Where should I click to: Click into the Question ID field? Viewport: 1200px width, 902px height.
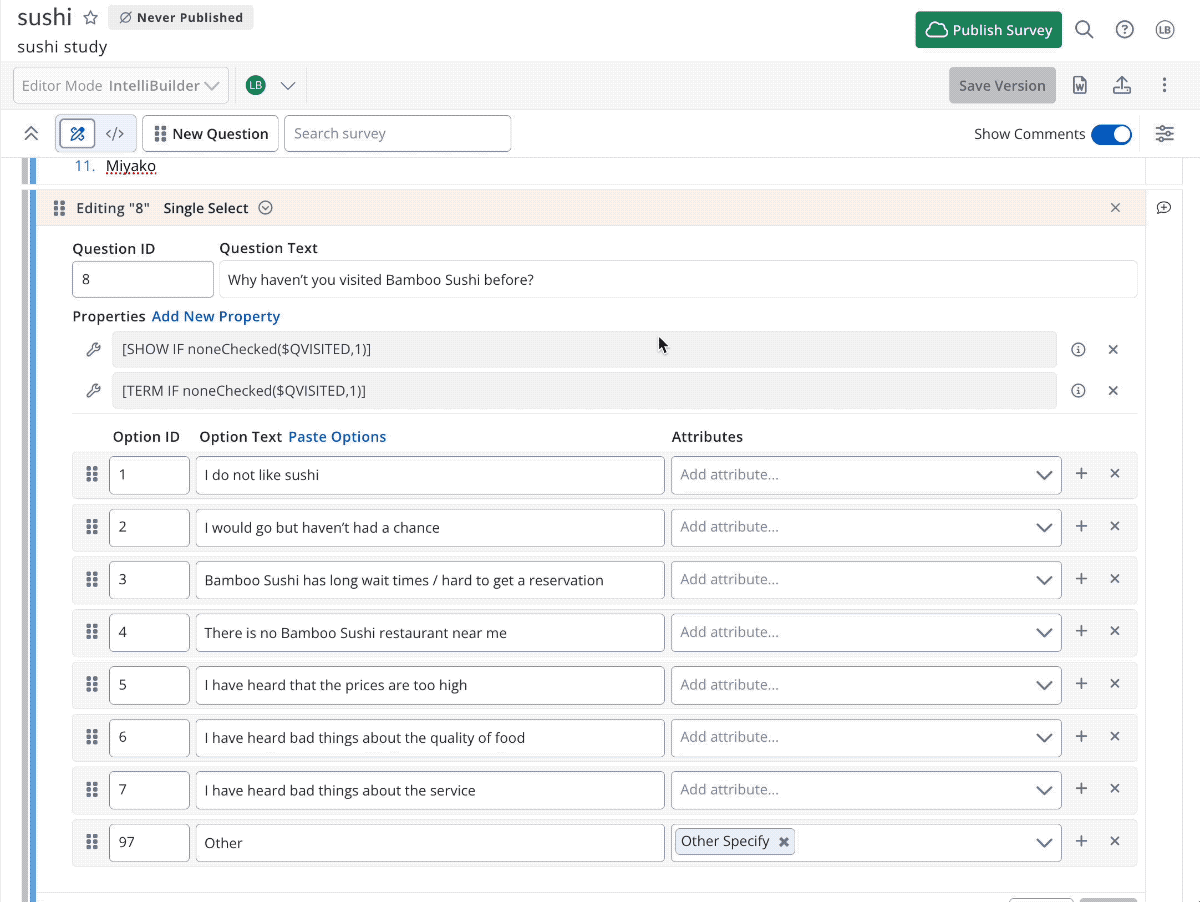(143, 280)
